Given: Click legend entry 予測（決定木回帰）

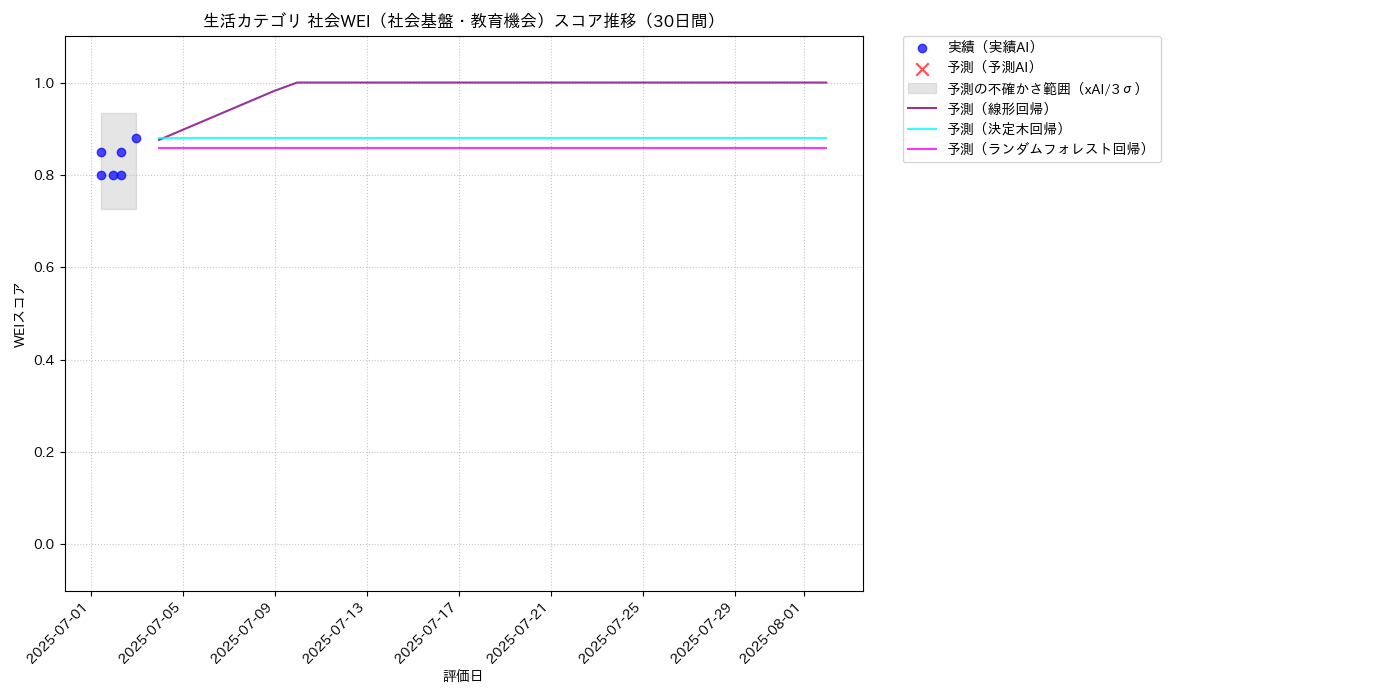Looking at the screenshot, I should [1006, 129].
